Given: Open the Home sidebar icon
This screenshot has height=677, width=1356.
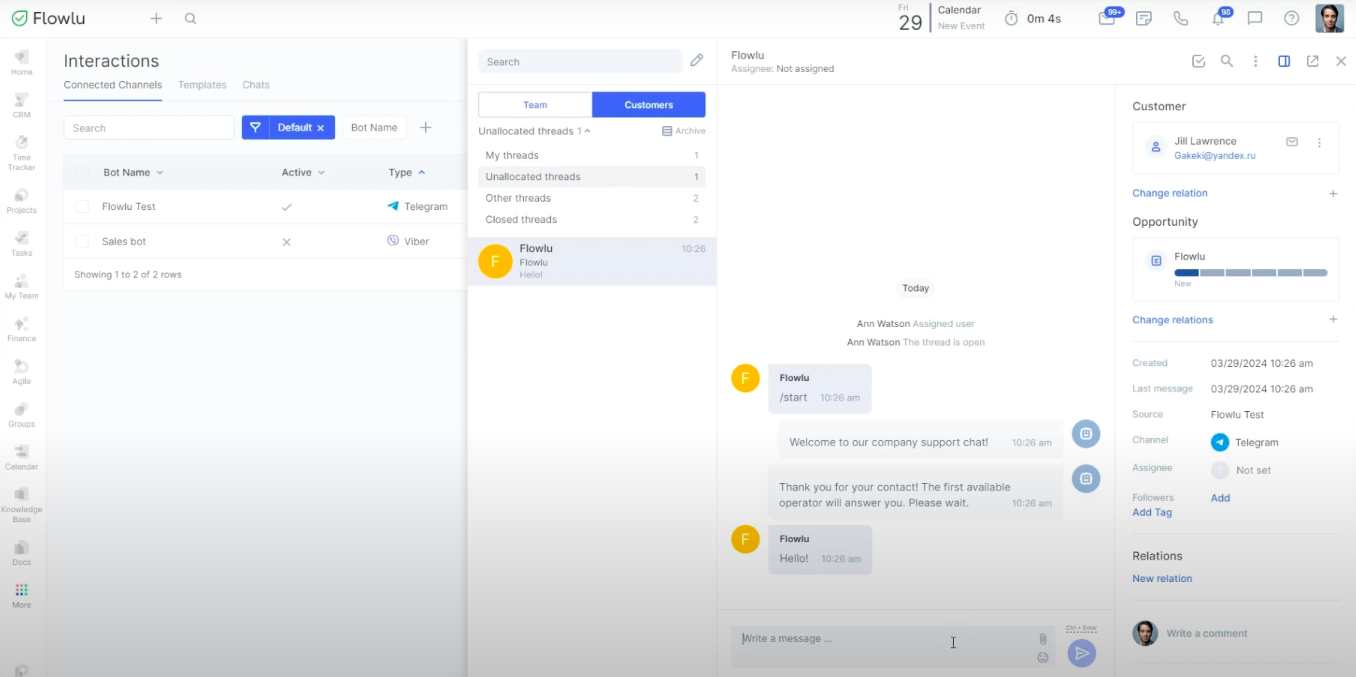Looking at the screenshot, I should click(x=22, y=62).
